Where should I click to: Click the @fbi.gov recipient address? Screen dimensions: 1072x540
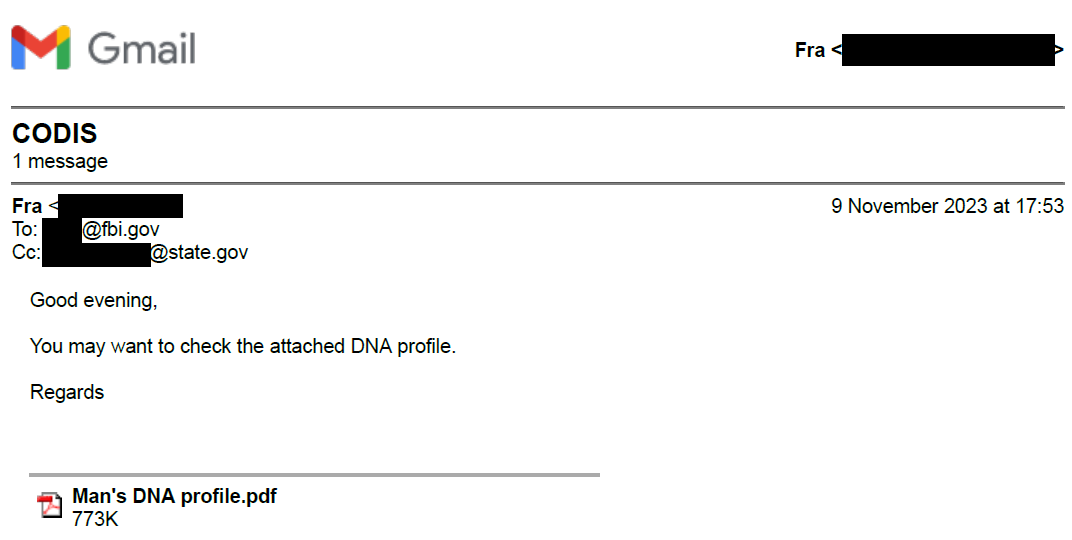[x=120, y=230]
